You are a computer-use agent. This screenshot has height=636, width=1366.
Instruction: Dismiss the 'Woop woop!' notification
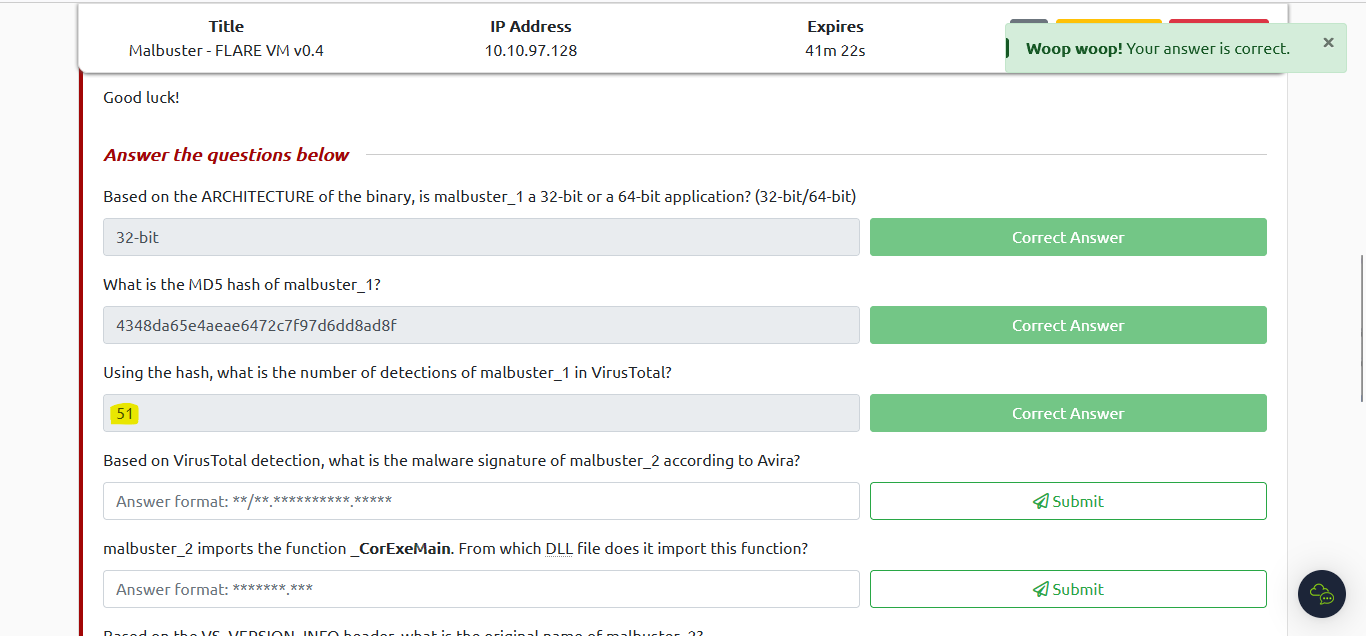tap(1328, 42)
